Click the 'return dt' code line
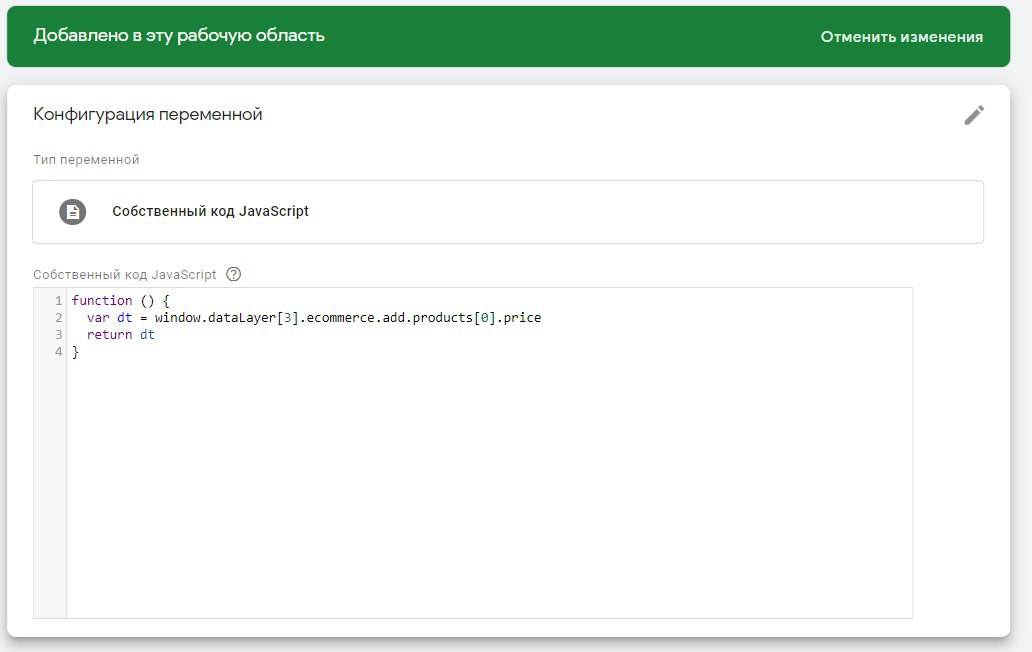The image size is (1032, 652). pyautogui.click(x=120, y=335)
